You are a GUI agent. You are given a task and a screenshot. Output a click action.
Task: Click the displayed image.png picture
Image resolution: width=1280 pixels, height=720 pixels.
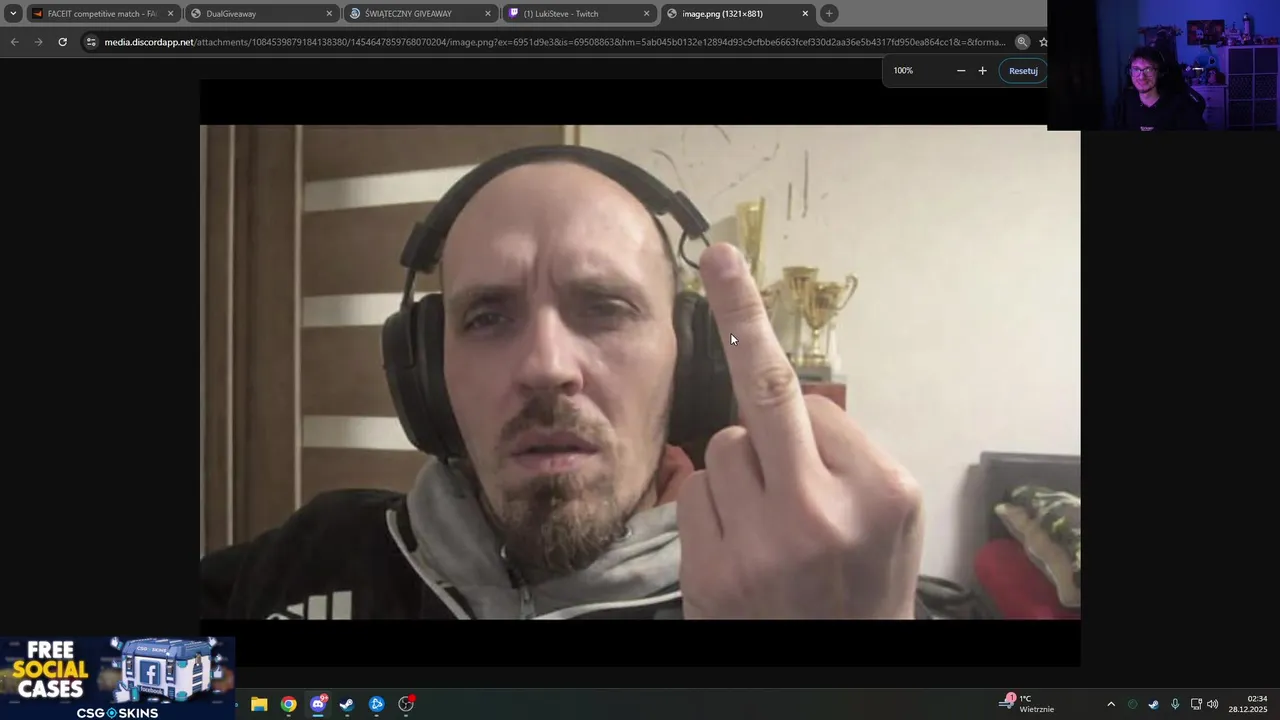[640, 372]
